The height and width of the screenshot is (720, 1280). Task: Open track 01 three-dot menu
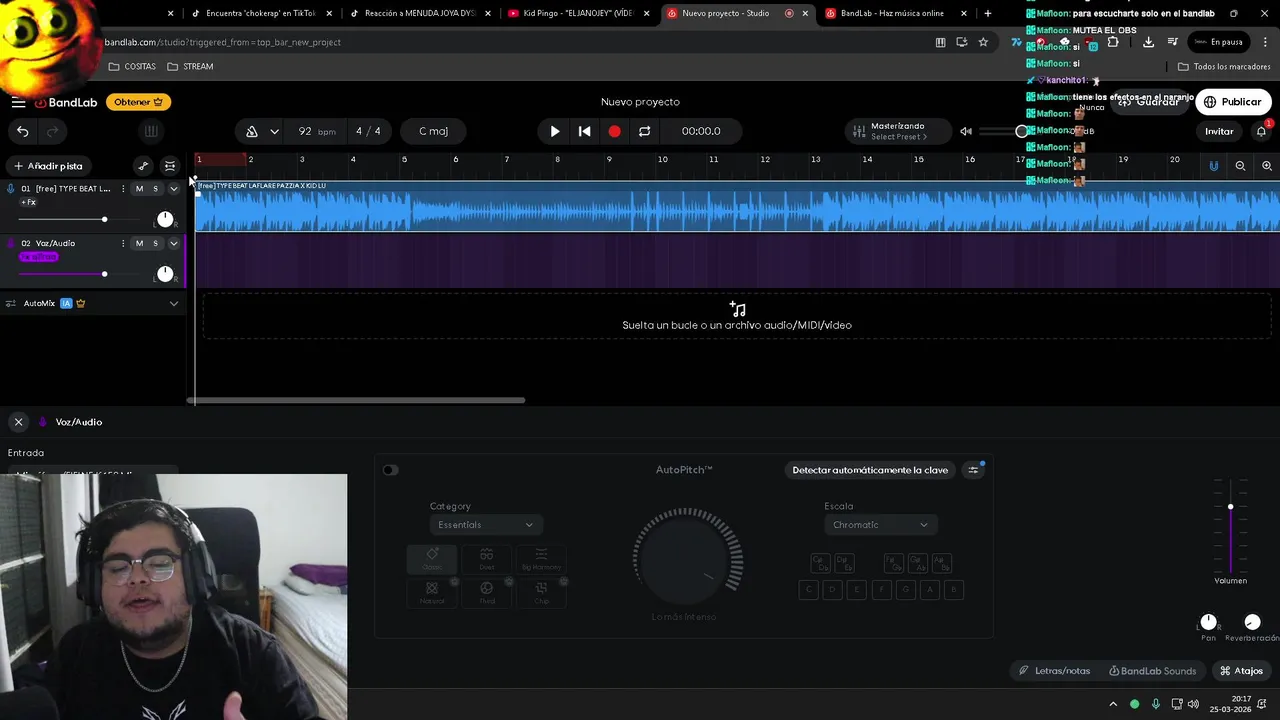coord(123,189)
